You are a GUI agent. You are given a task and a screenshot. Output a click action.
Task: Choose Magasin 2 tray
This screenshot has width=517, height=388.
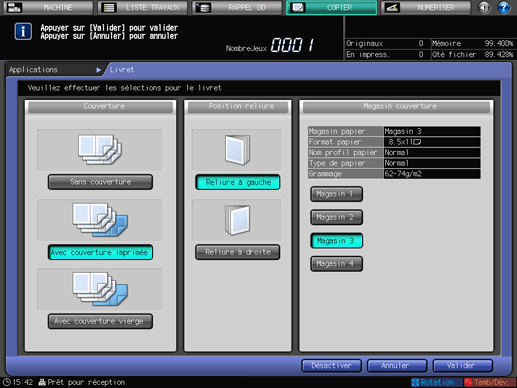tap(336, 217)
